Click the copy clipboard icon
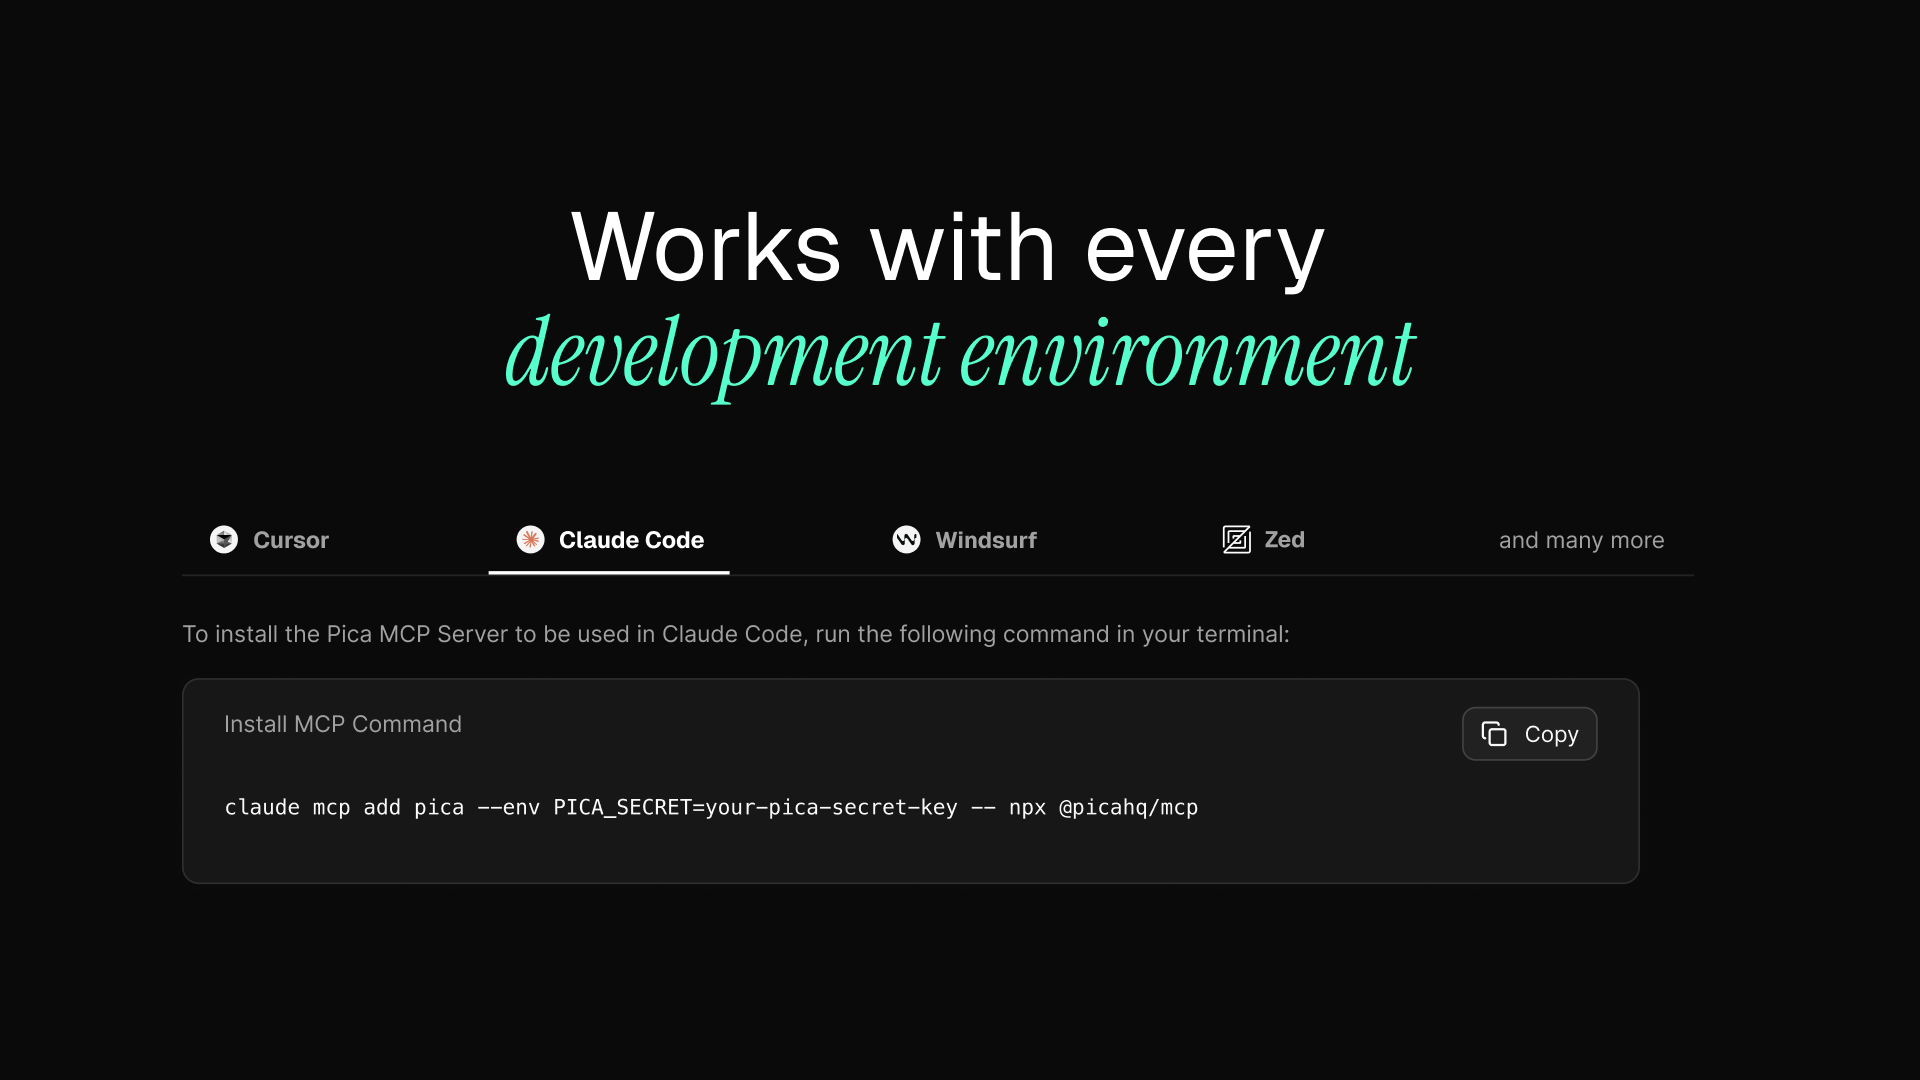 coord(1494,734)
